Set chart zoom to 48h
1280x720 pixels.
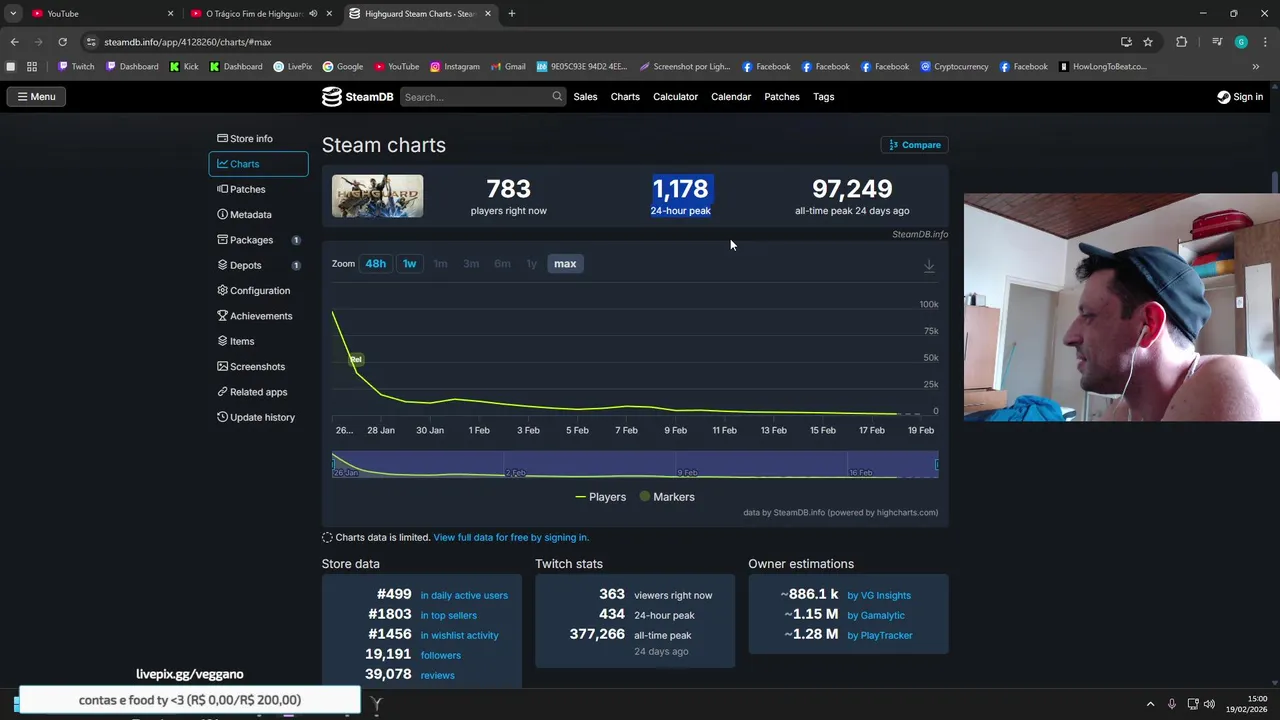tap(375, 264)
